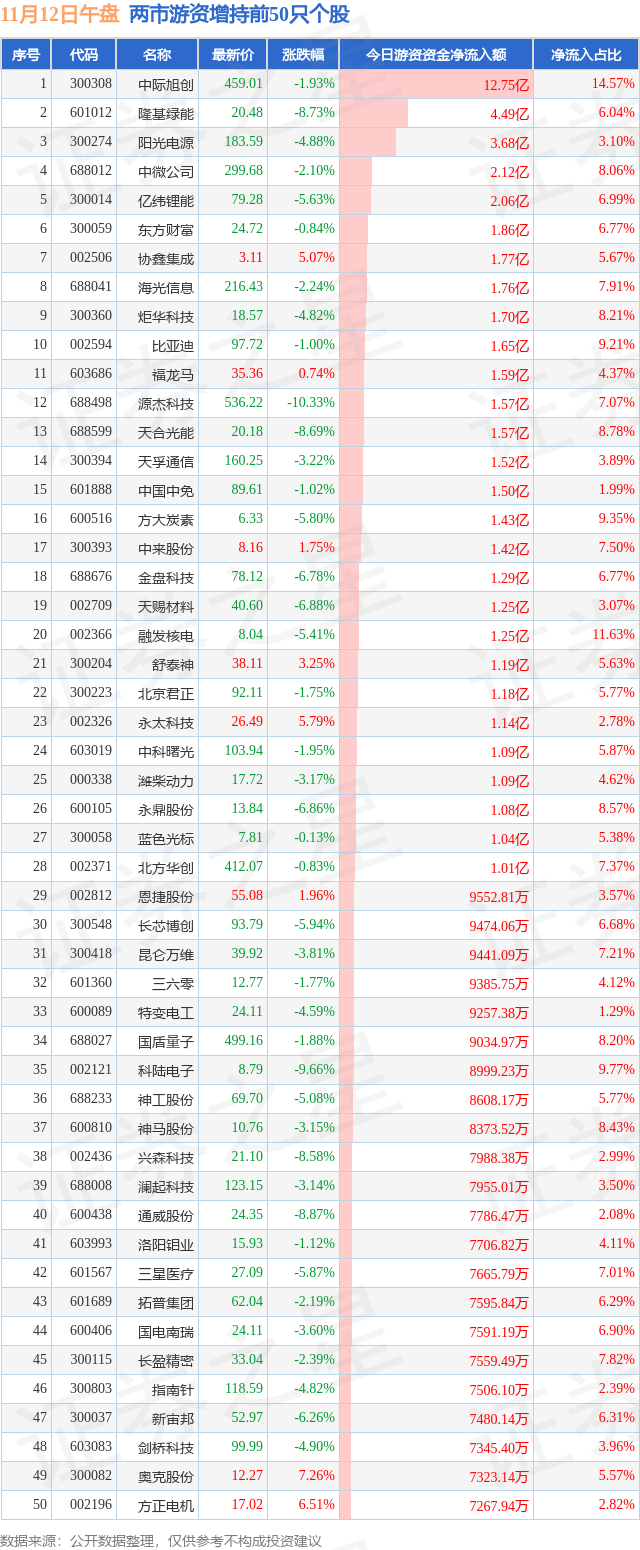Click the stock name 蓝色光标

coord(166,839)
